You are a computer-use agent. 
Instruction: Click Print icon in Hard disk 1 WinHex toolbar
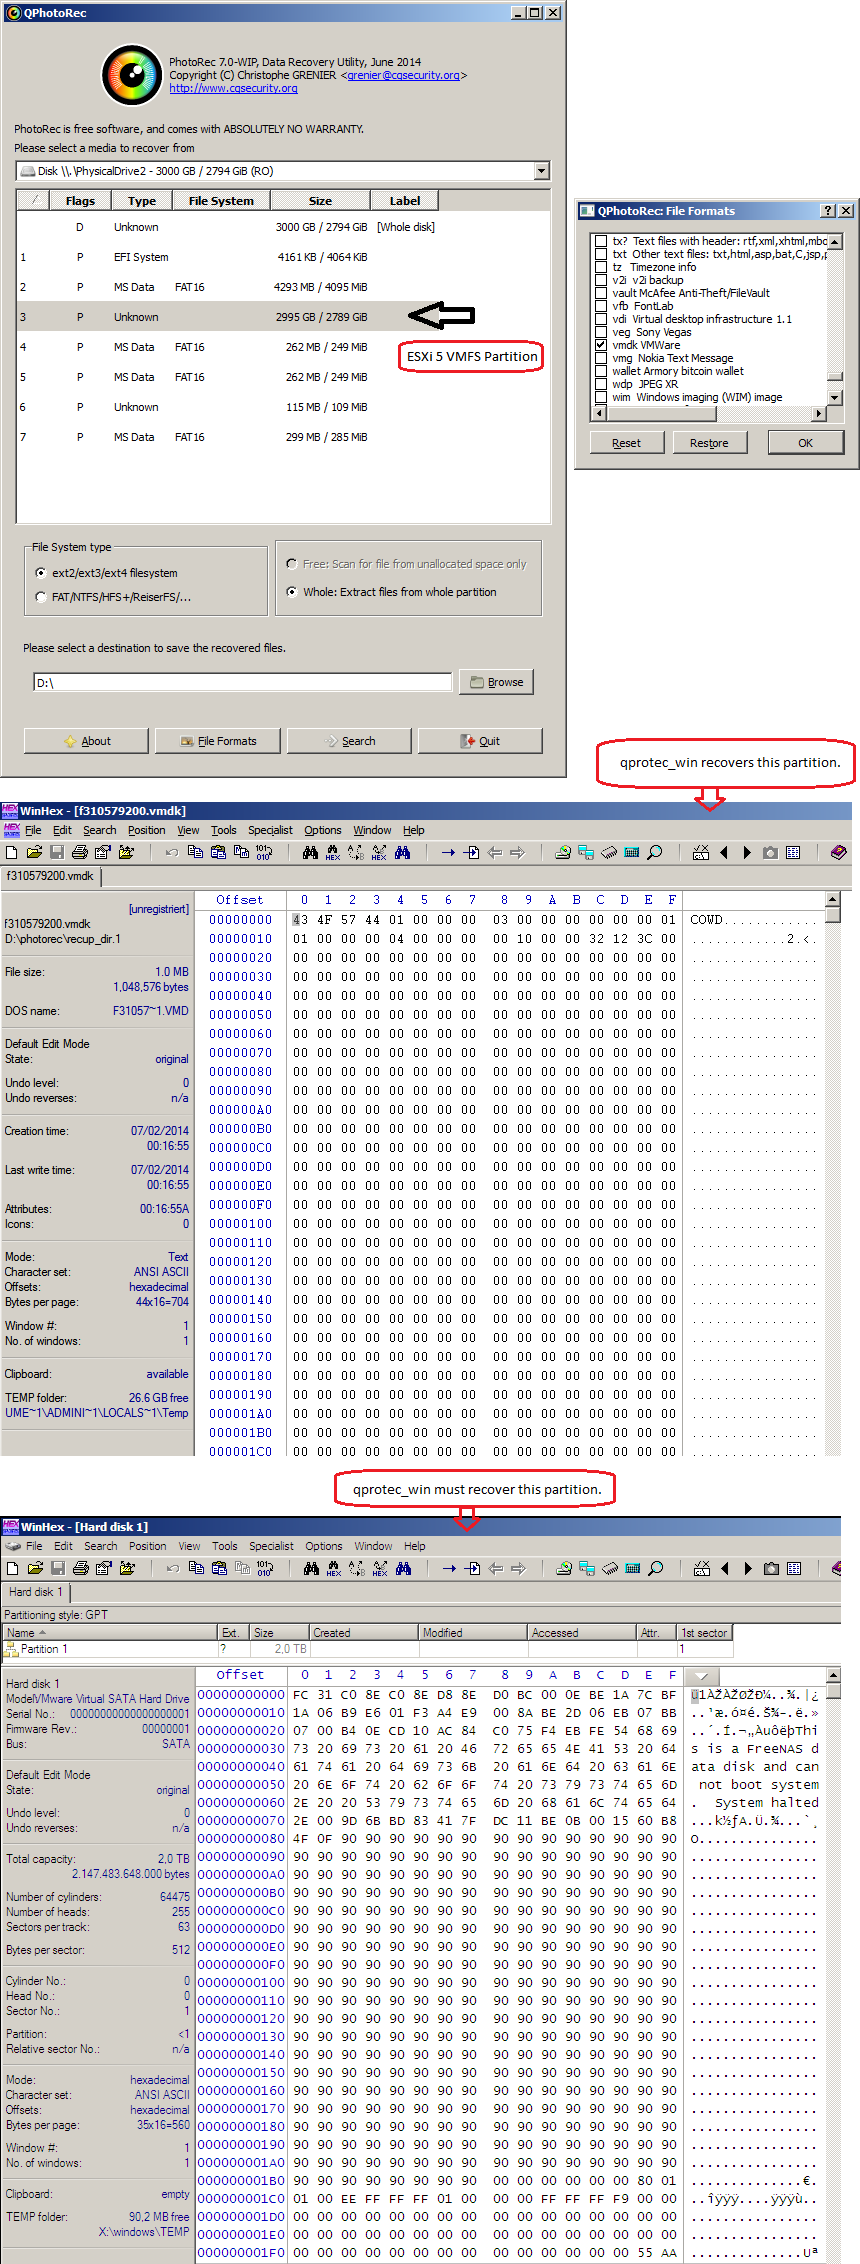point(80,1568)
